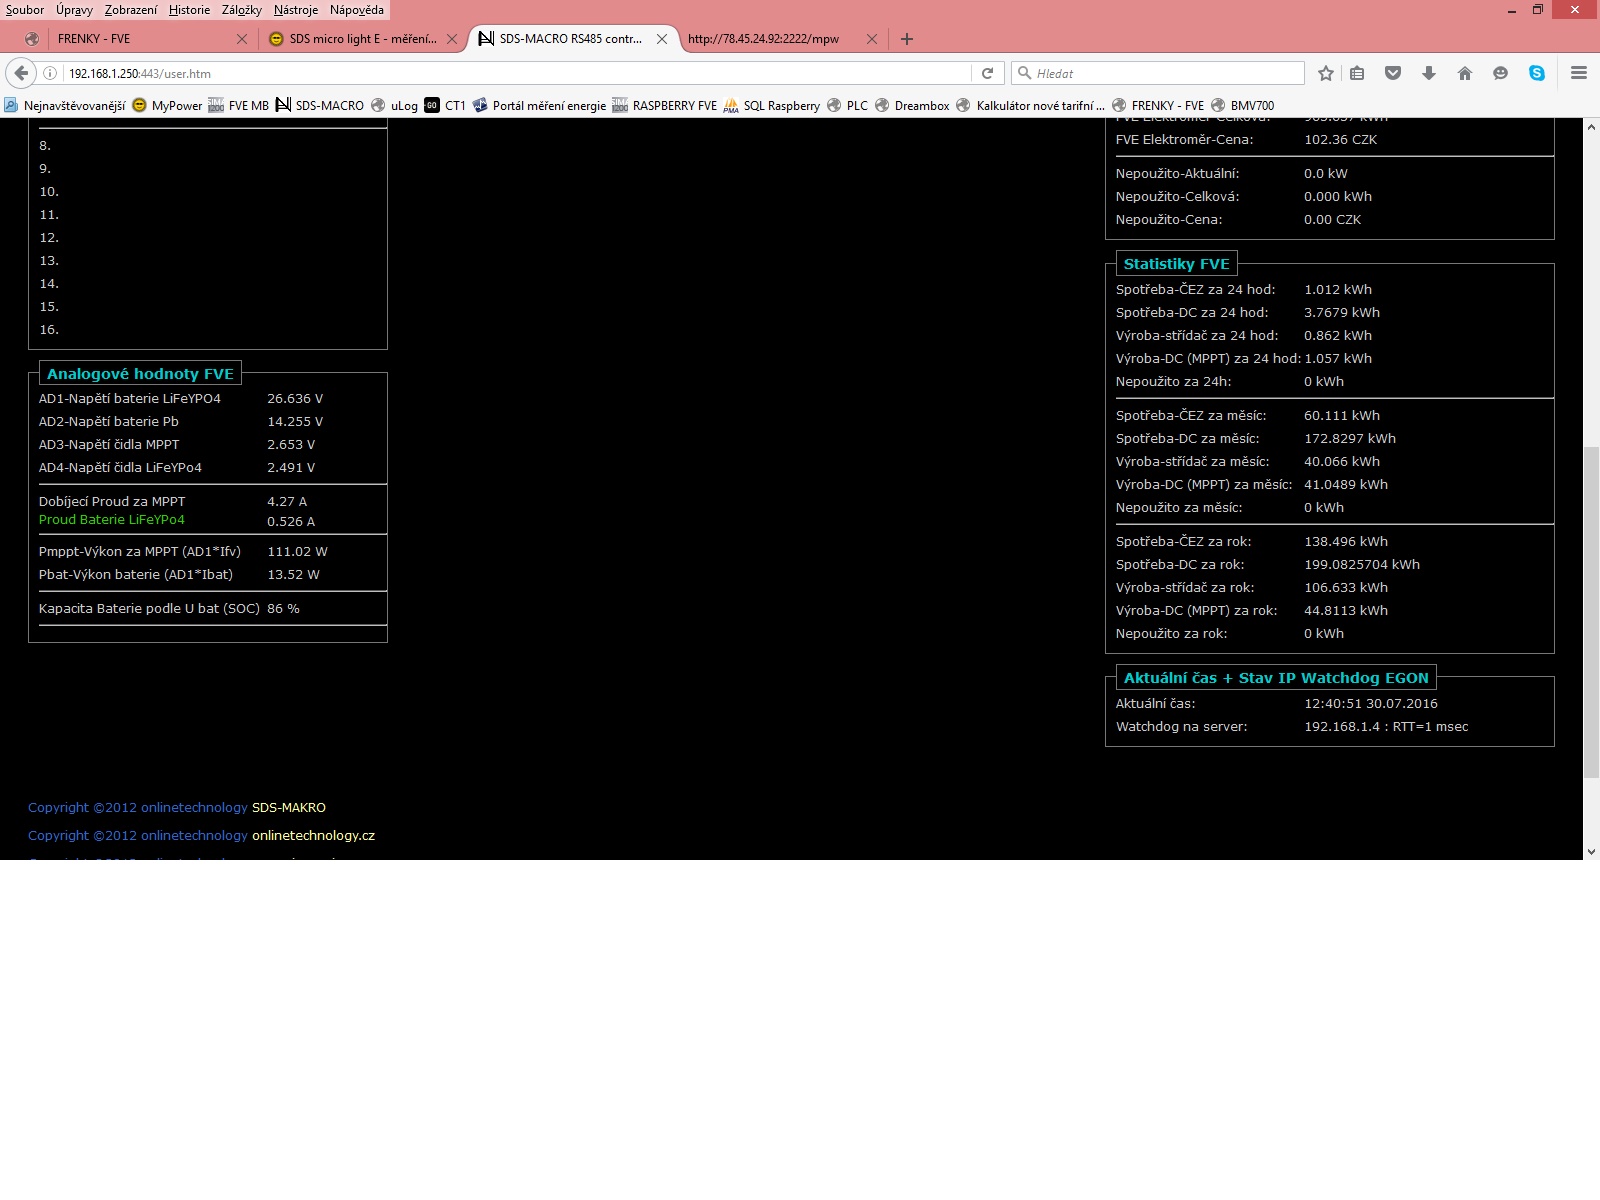Open the Záložky menu

pyautogui.click(x=242, y=10)
